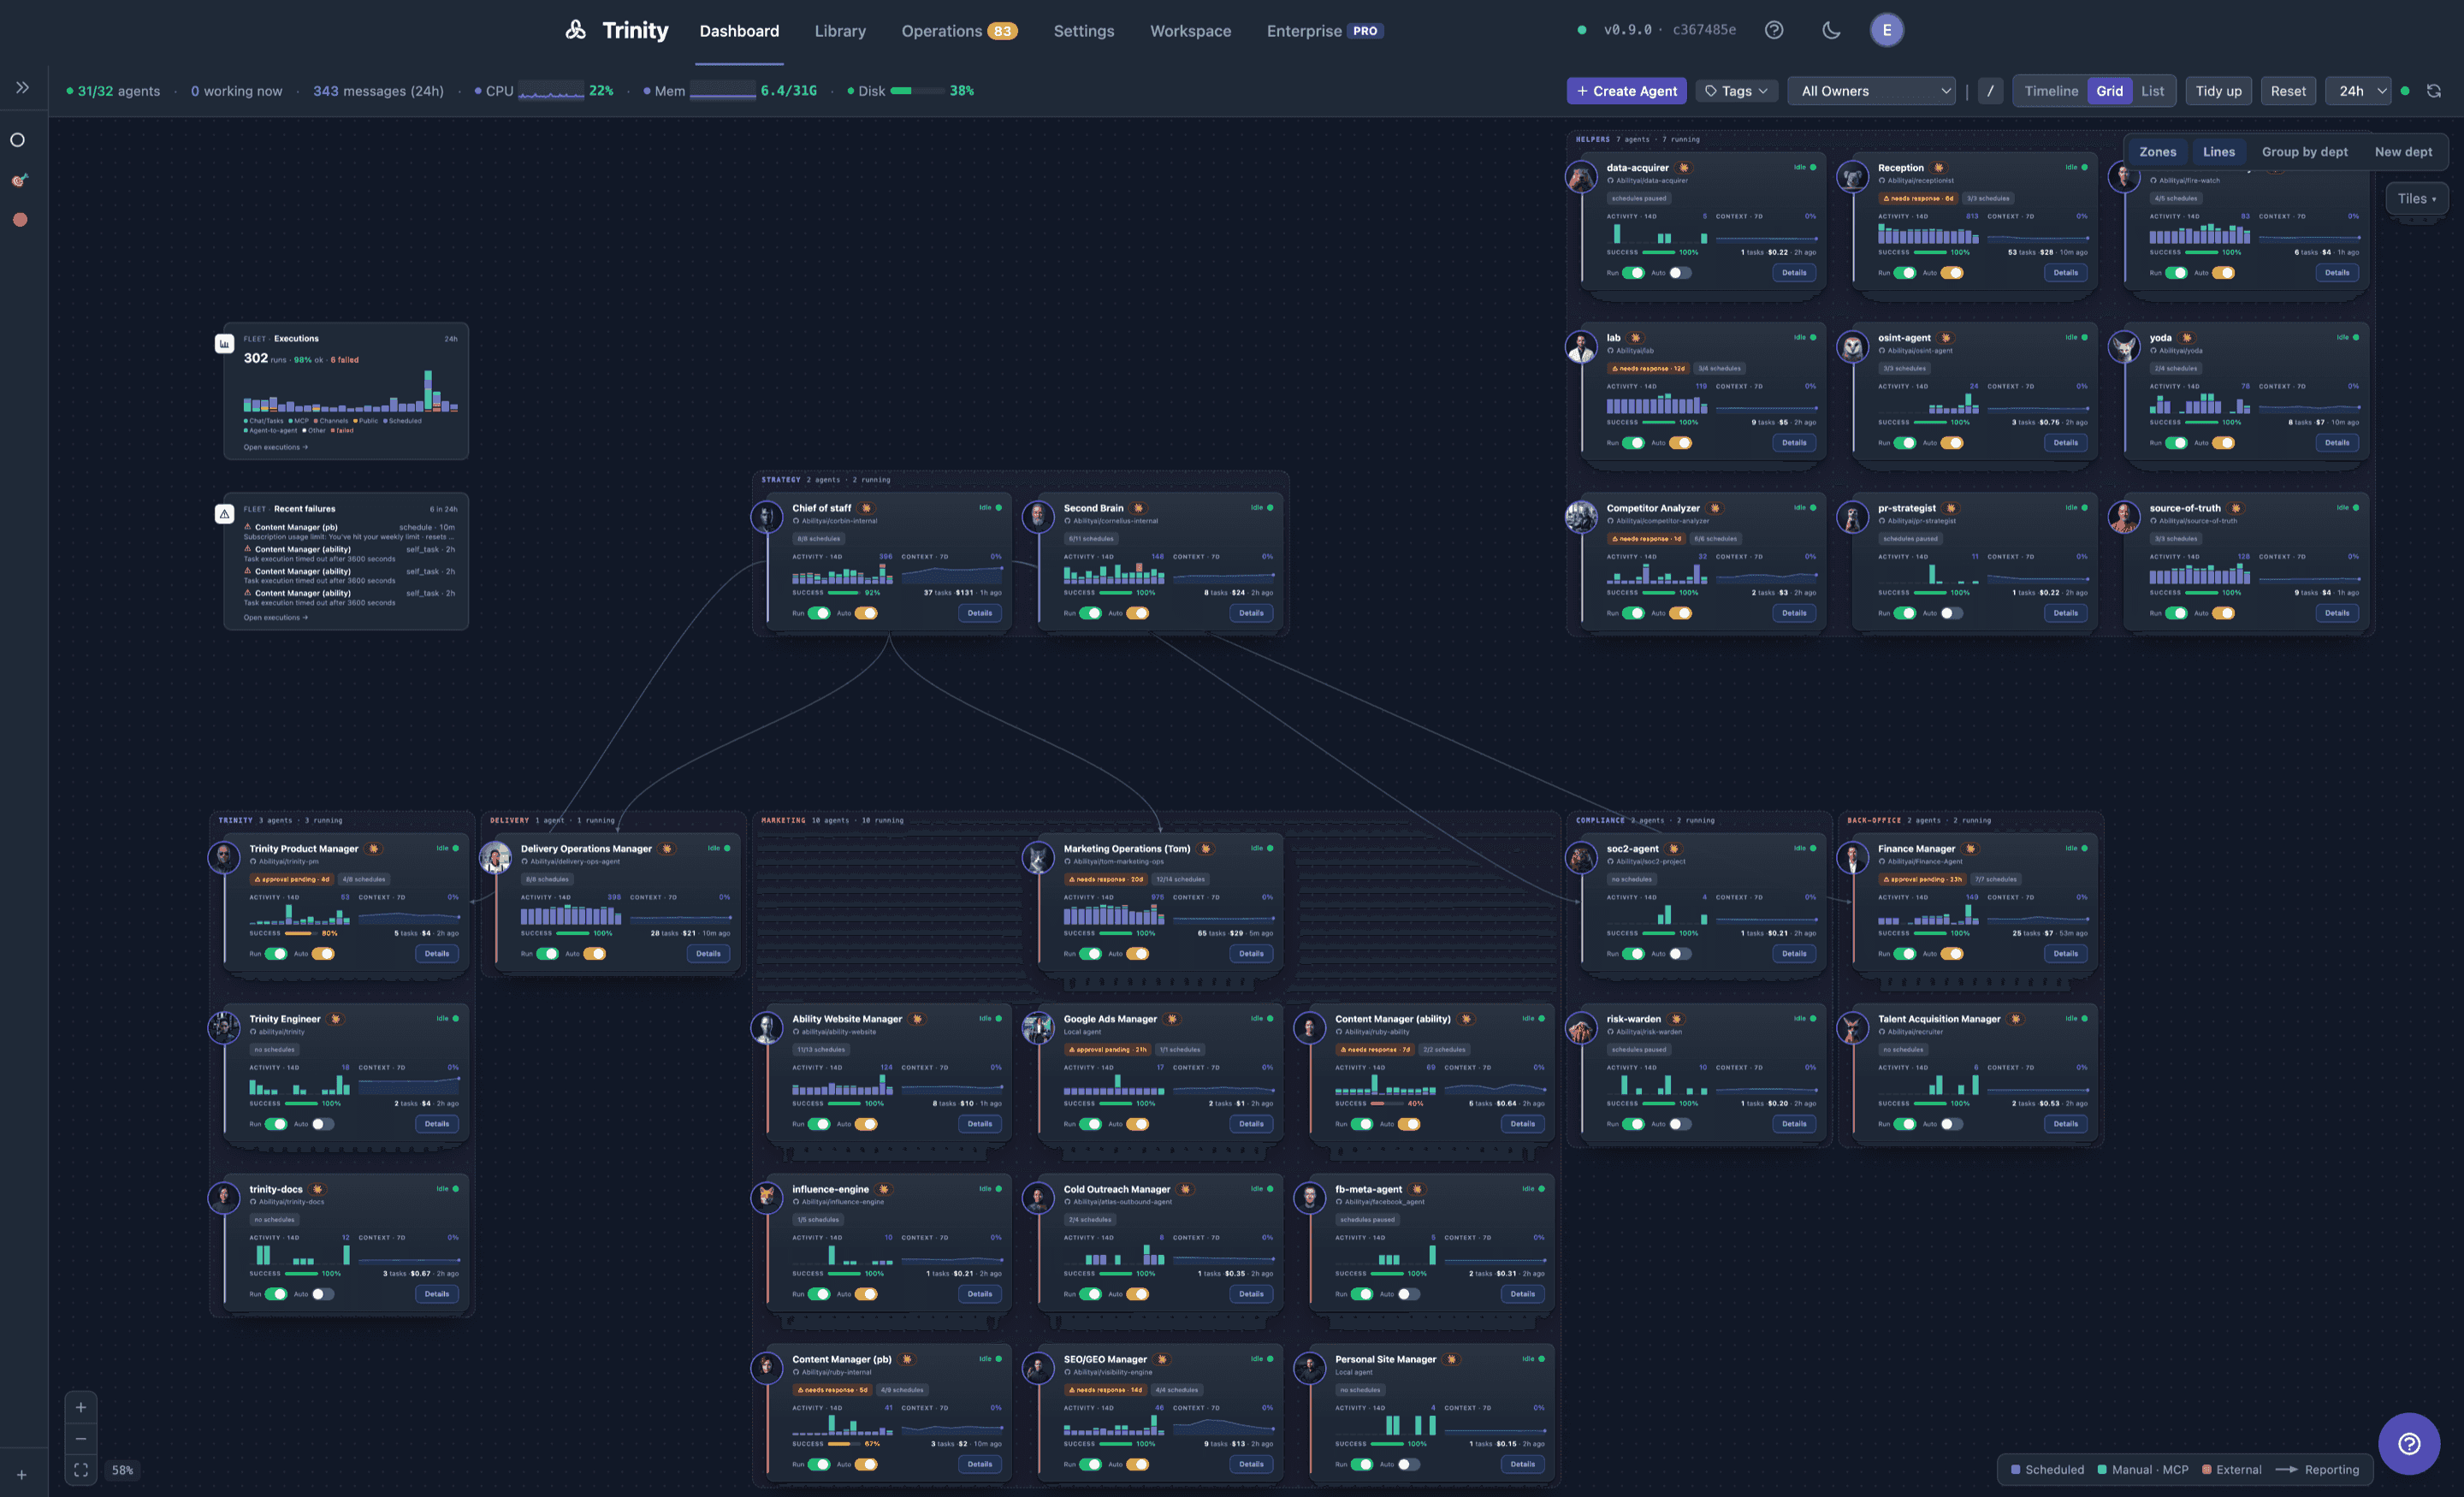Screen dimensions: 2464x1497
Task: Click the red solid circle sidebar icon
Action: pyautogui.click(x=20, y=220)
